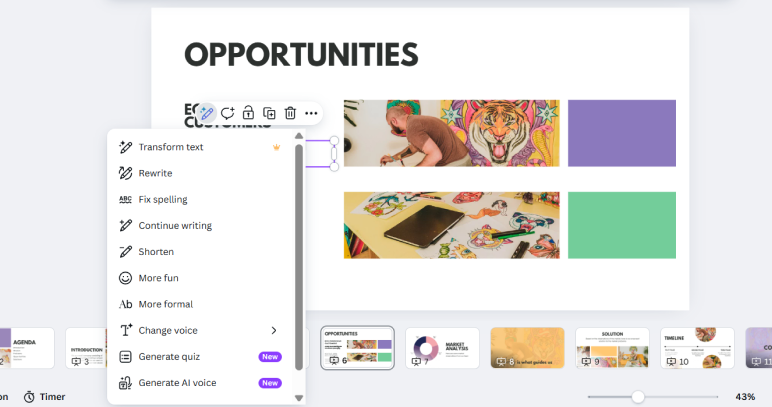Open slide 7 Market Analysis thumbnail
Image resolution: width=772 pixels, height=407 pixels.
pyautogui.click(x=442, y=348)
